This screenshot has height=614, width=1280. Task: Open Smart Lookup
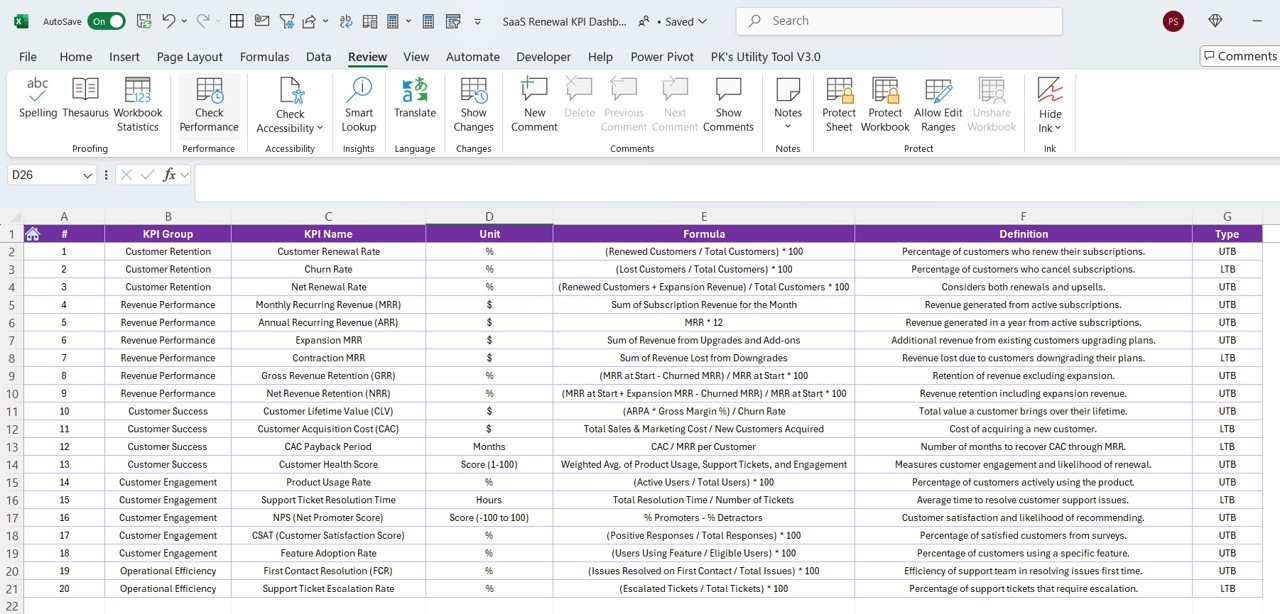tap(359, 105)
